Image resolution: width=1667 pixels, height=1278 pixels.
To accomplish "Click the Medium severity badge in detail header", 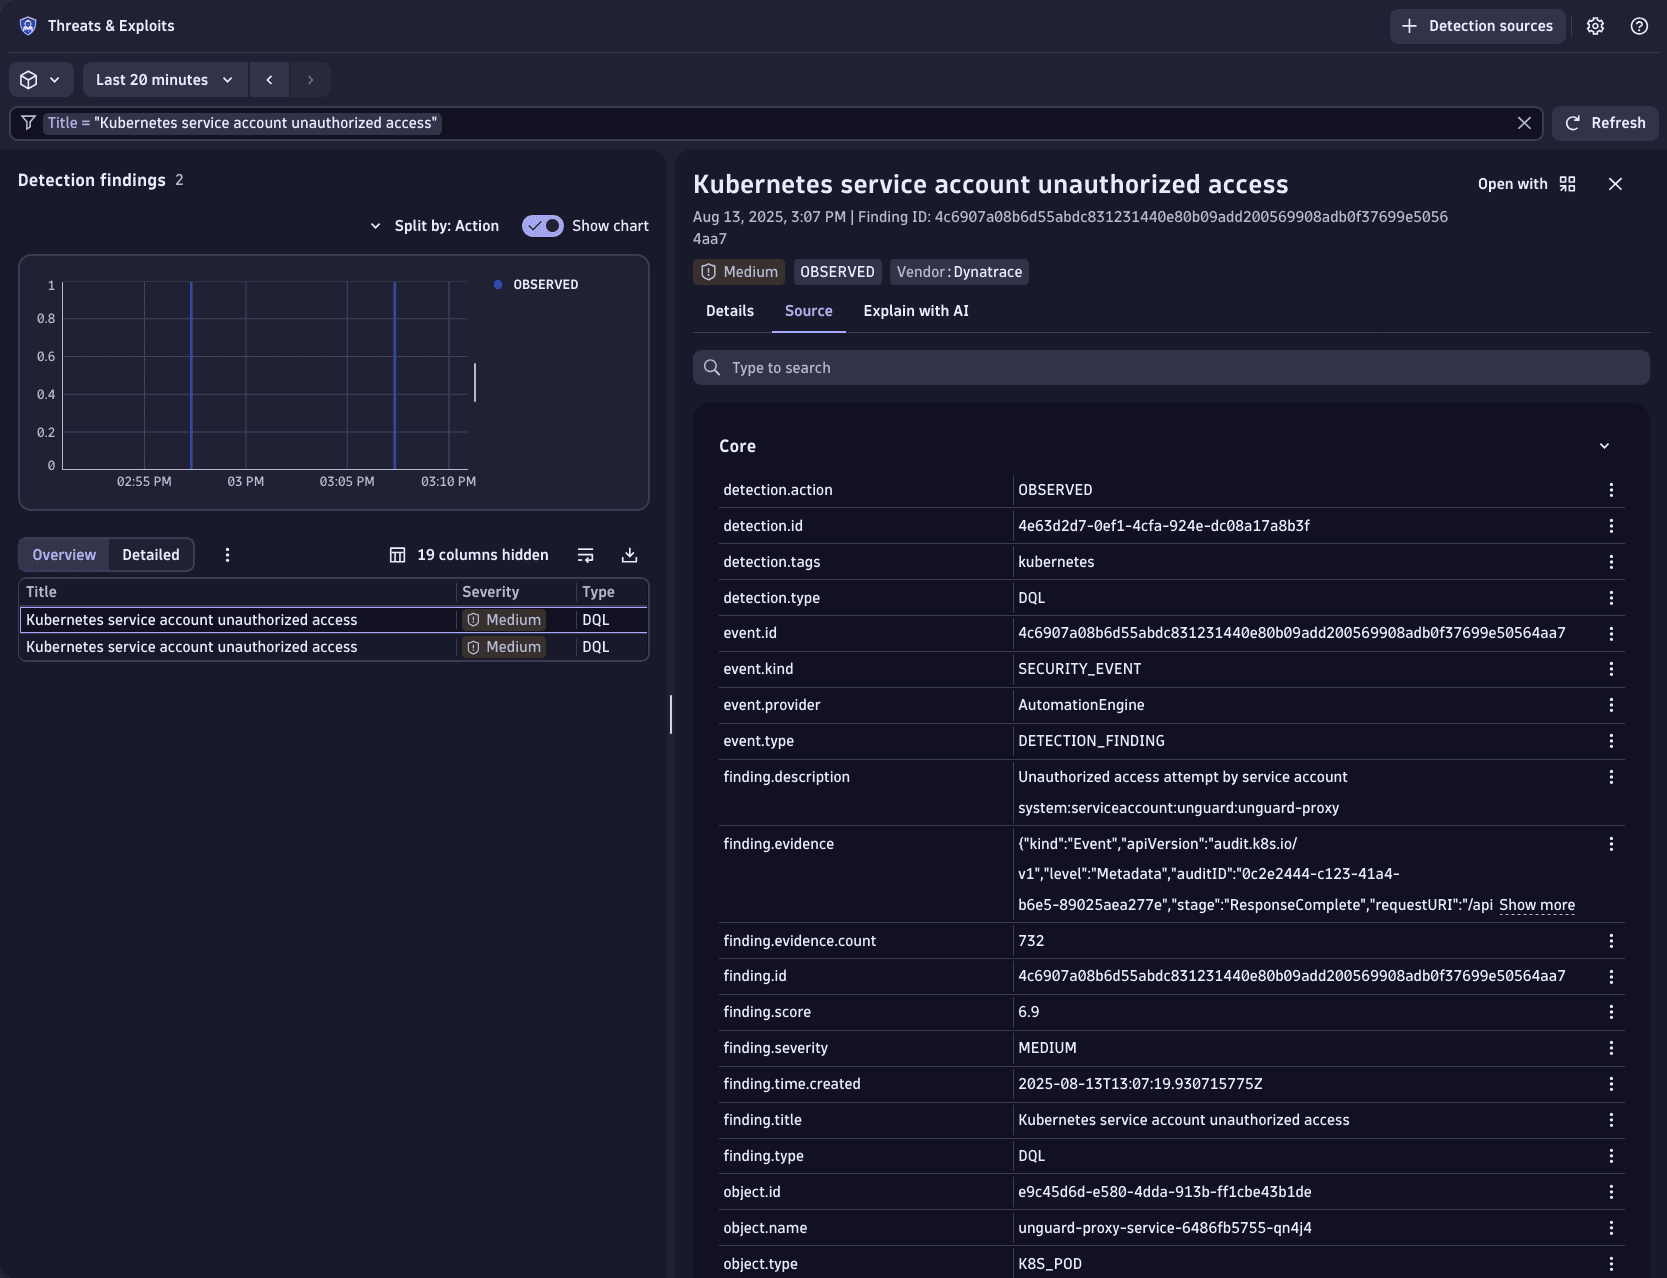I will click(x=739, y=272).
